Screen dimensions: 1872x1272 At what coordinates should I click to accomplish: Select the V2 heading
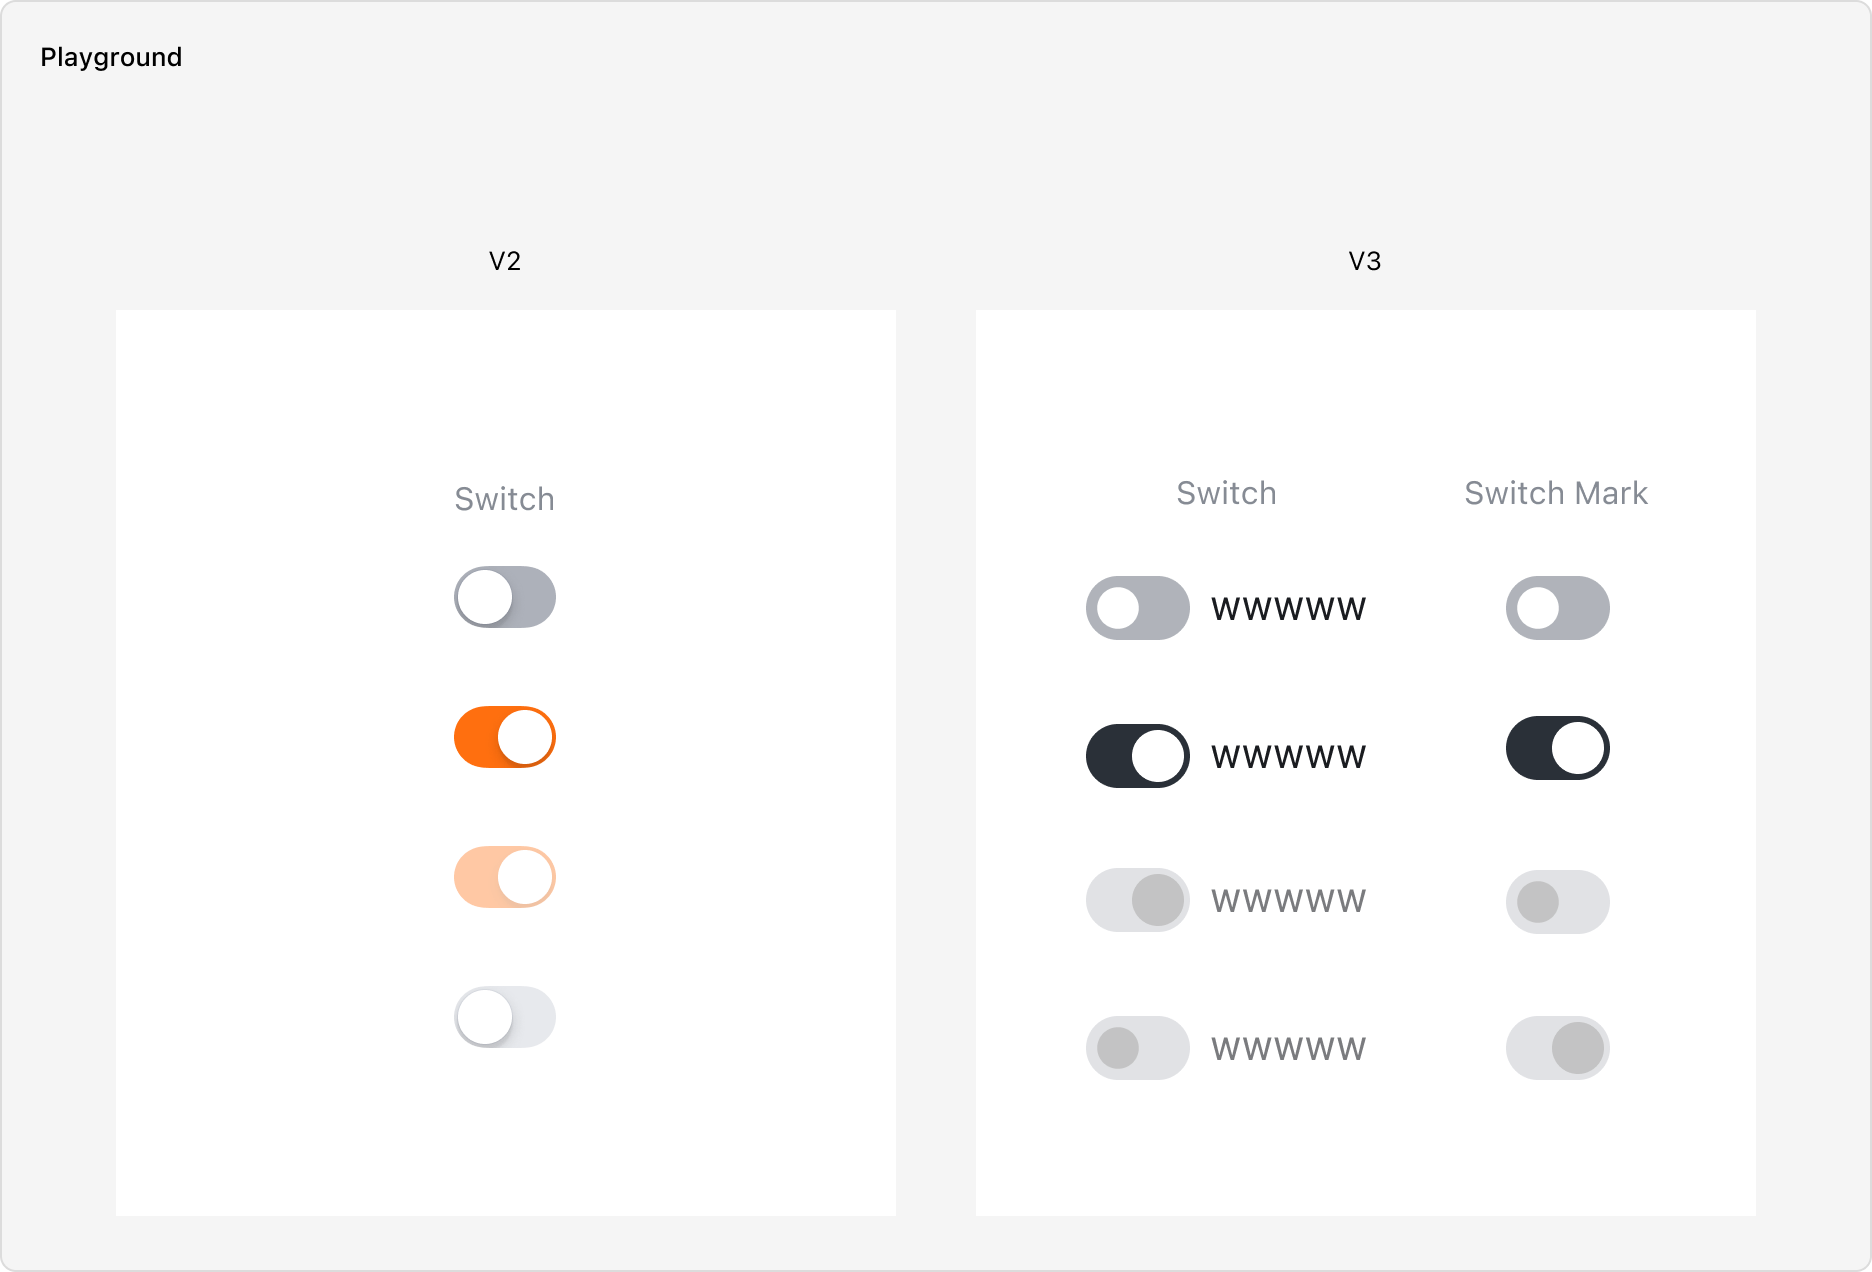(x=505, y=261)
